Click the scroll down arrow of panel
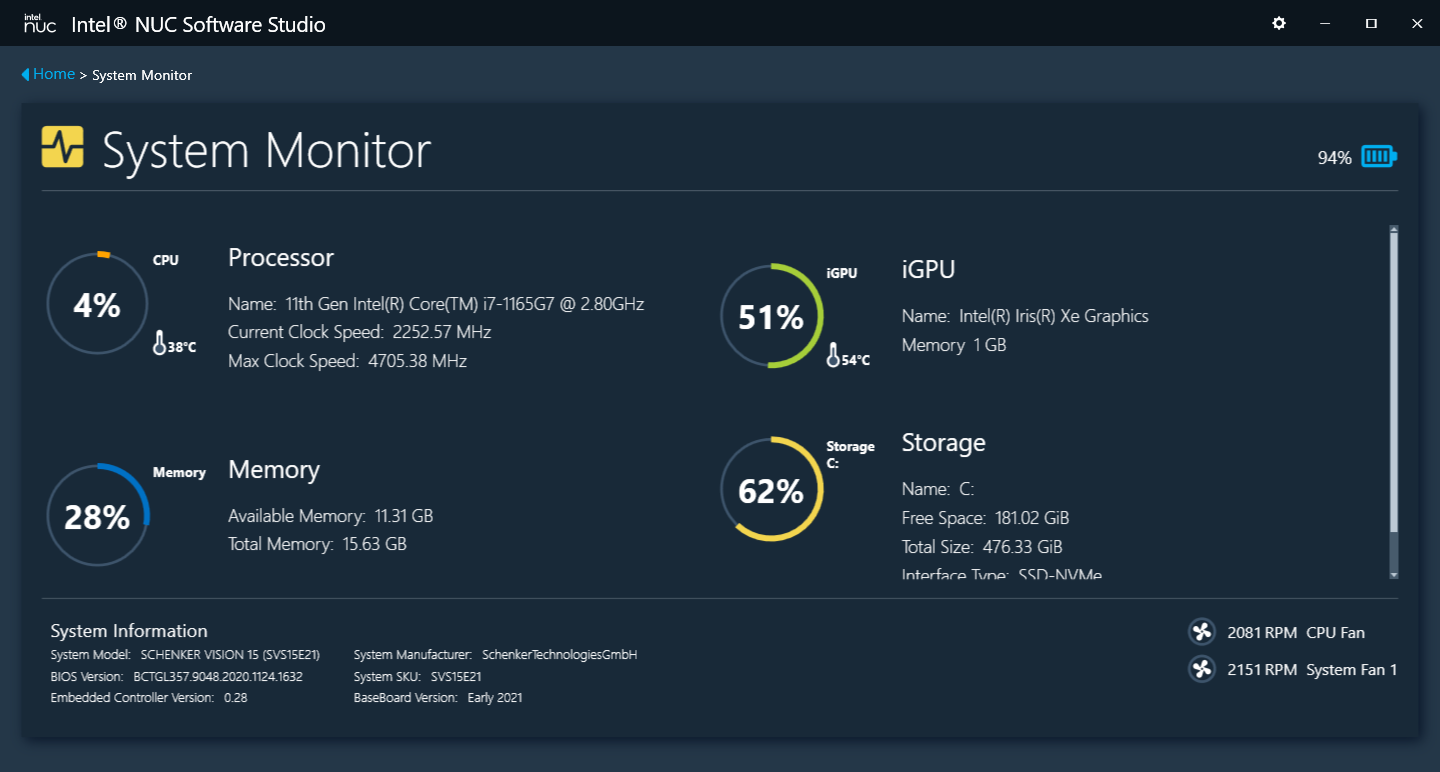The width and height of the screenshot is (1440, 772). point(1394,574)
